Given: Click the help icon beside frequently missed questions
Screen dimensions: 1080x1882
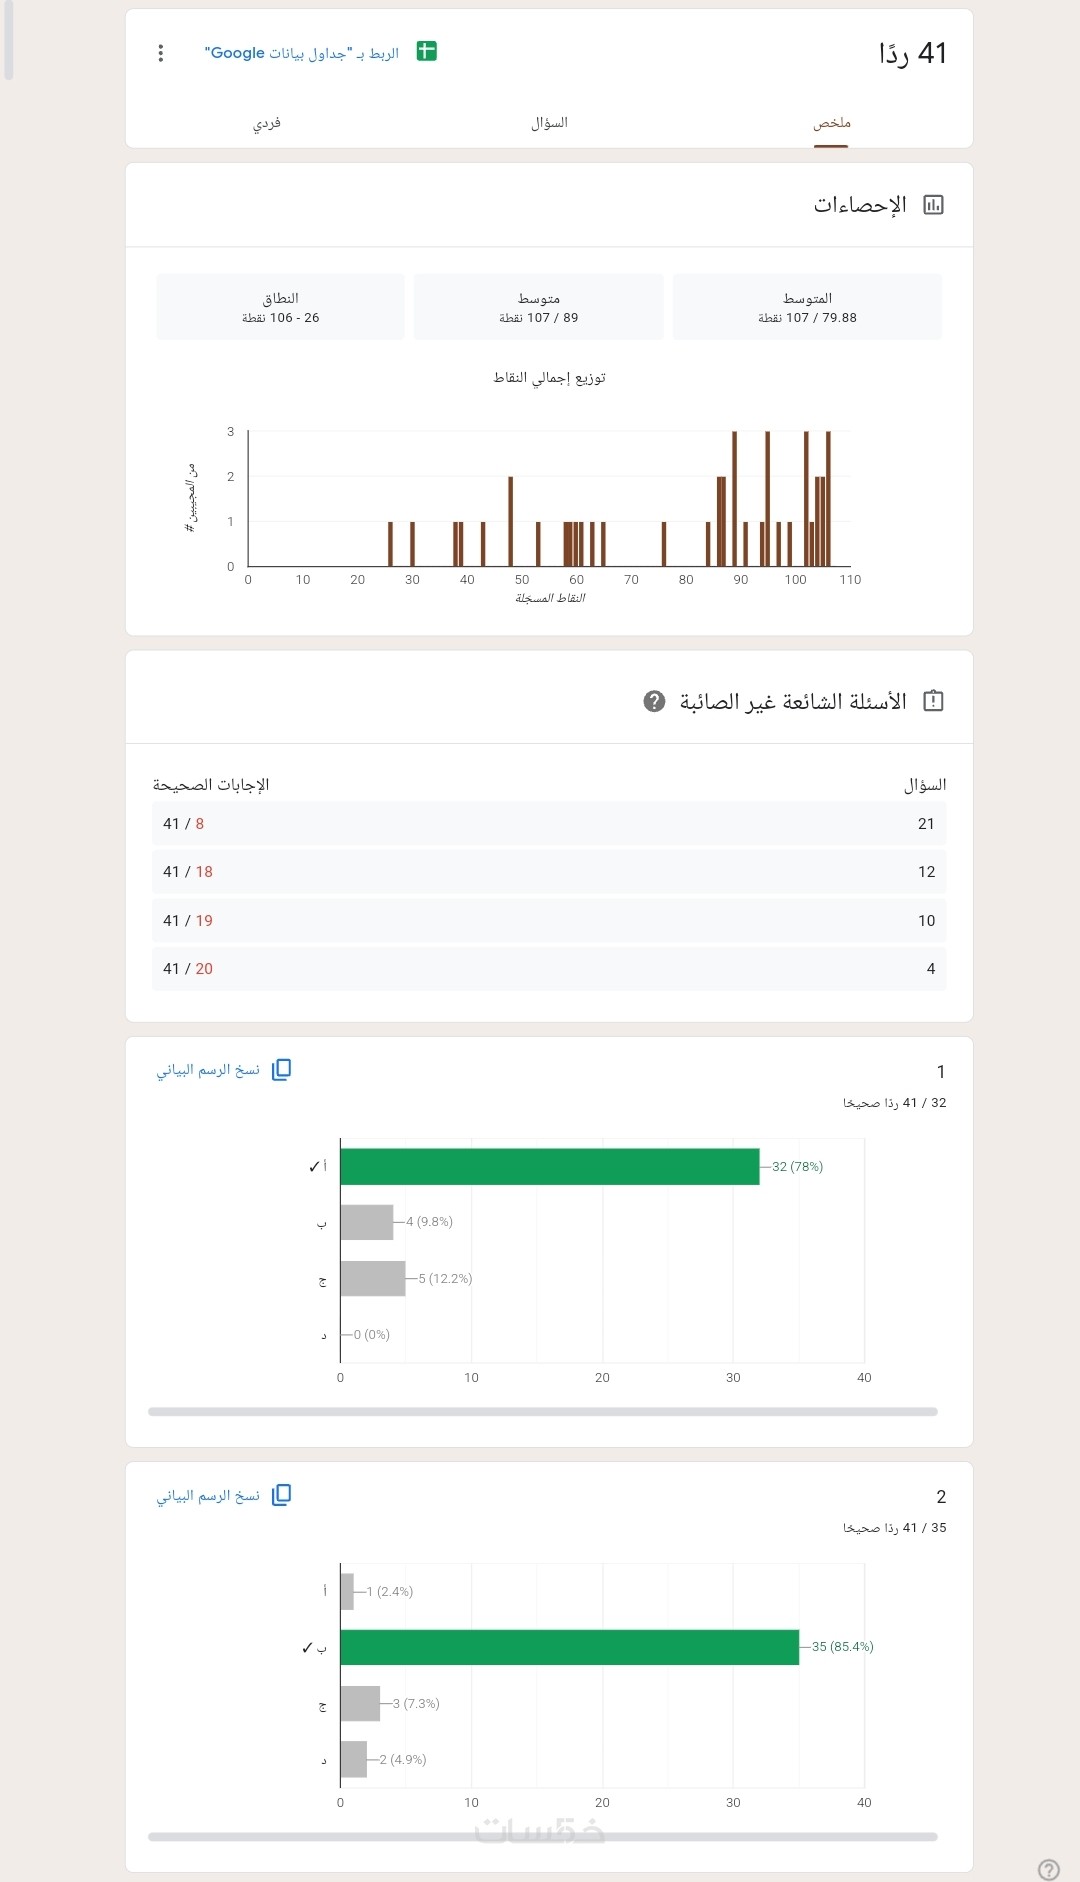Looking at the screenshot, I should (x=654, y=701).
